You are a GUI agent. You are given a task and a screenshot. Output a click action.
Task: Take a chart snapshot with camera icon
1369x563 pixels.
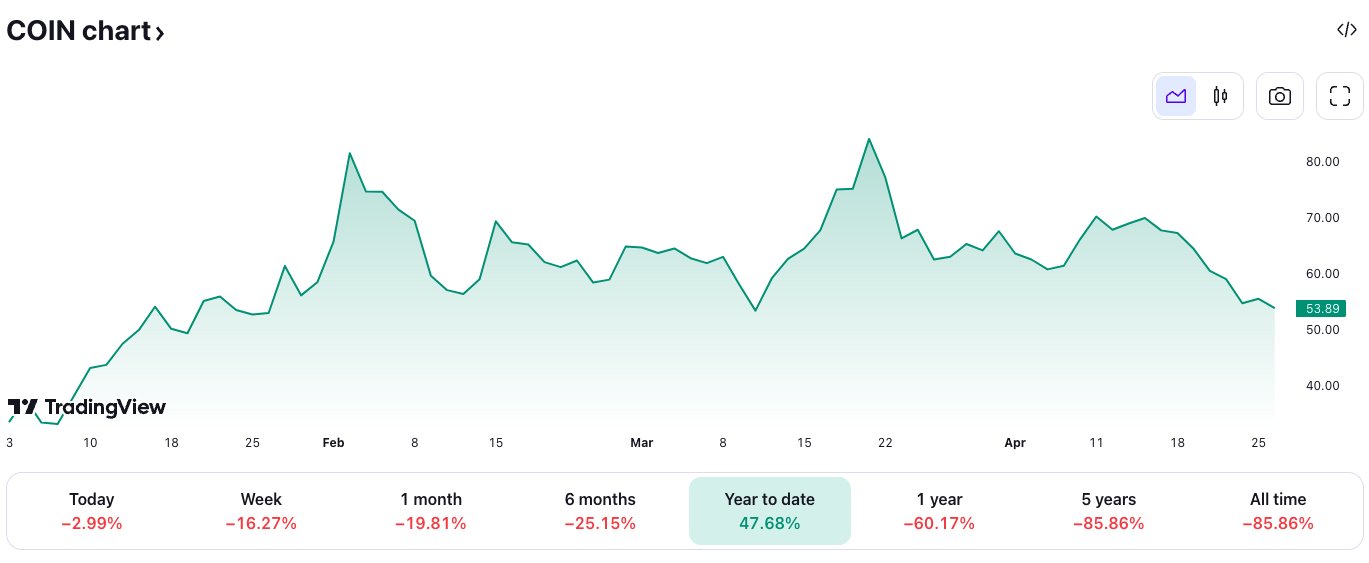(x=1280, y=96)
